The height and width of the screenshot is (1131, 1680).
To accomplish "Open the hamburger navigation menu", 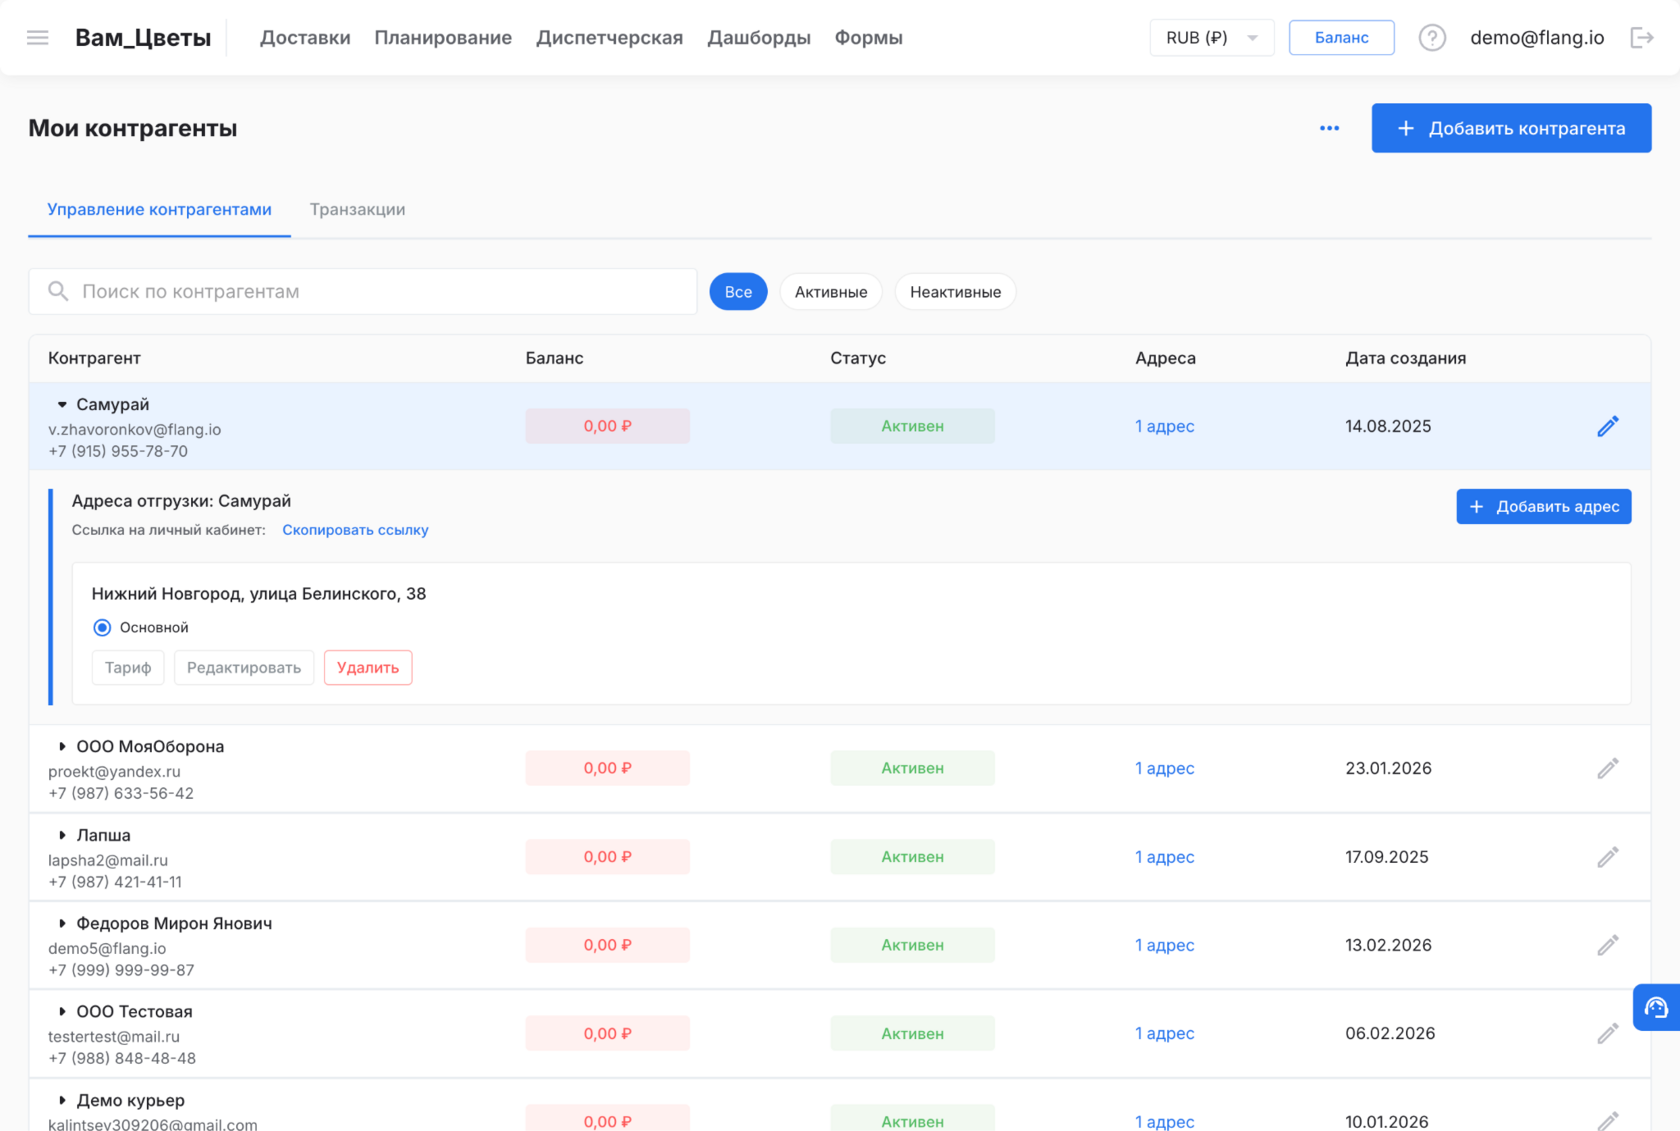I will [x=37, y=37].
